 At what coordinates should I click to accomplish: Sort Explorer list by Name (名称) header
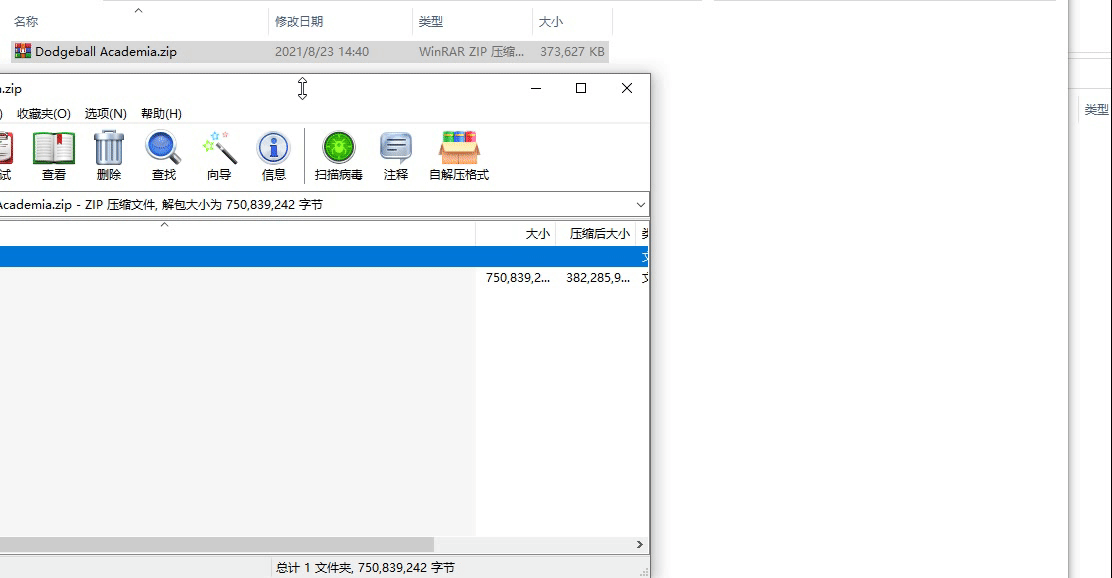click(x=26, y=22)
